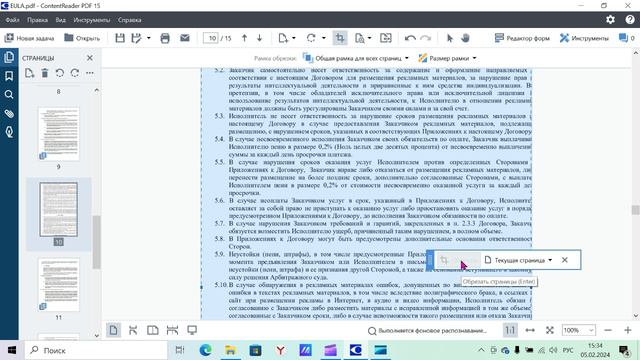Open Размер рамки frame size dropdown
Screen dimensions: 640x360
point(447,58)
